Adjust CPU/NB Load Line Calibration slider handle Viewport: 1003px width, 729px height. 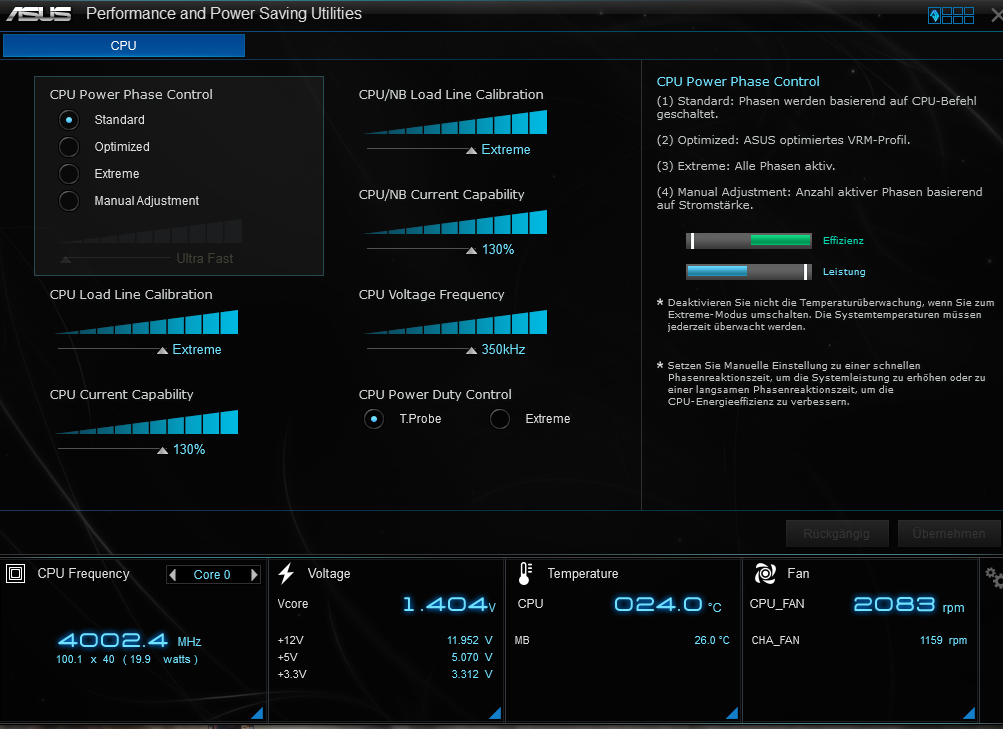pyautogui.click(x=471, y=150)
